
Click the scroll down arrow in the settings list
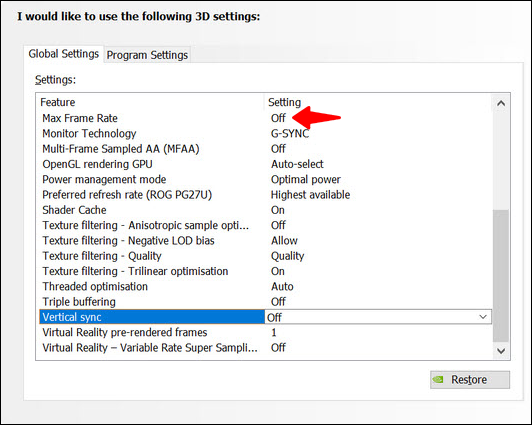tap(501, 351)
